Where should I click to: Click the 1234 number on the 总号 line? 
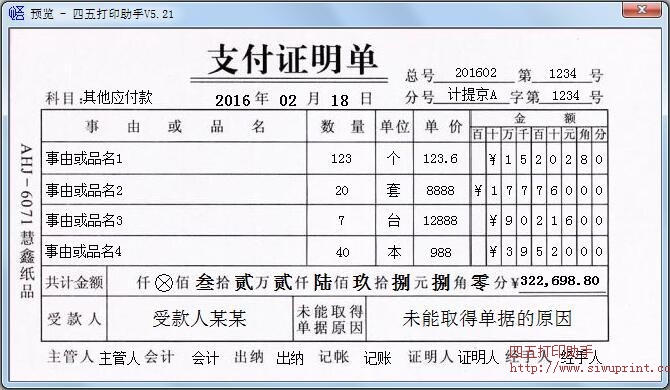click(x=562, y=74)
